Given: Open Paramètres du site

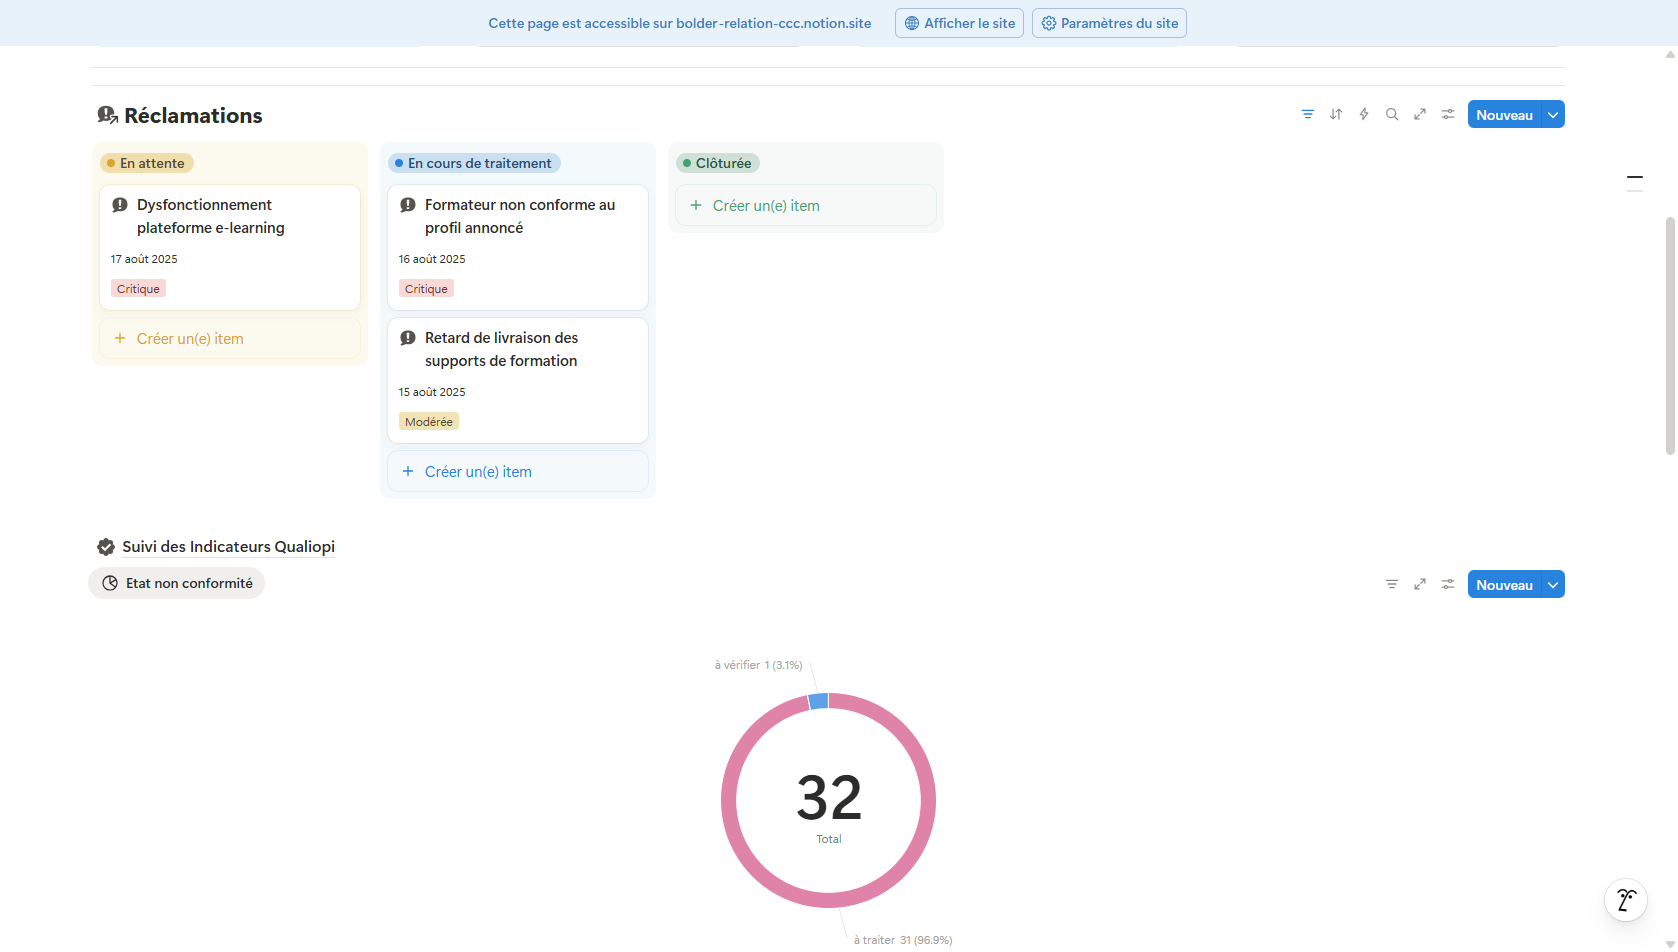Looking at the screenshot, I should 1109,24.
